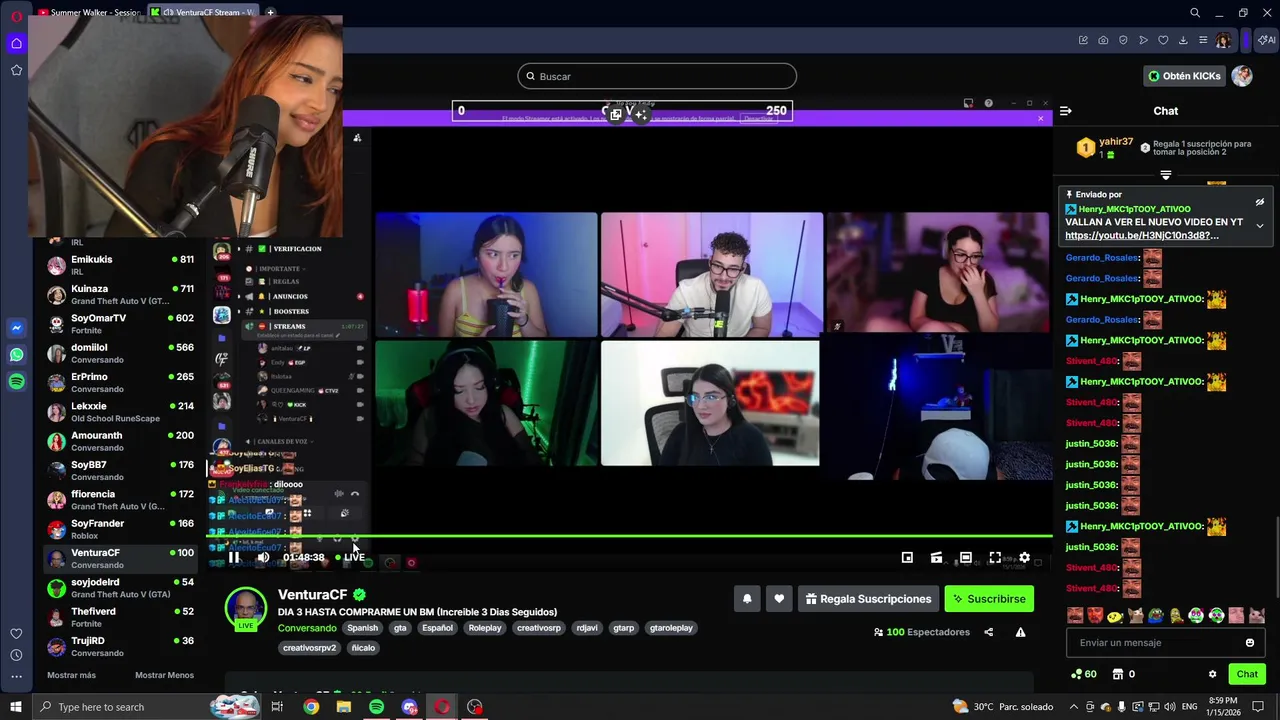Report the stream with warning icon
This screenshot has height=720, width=1280.
click(x=1020, y=632)
